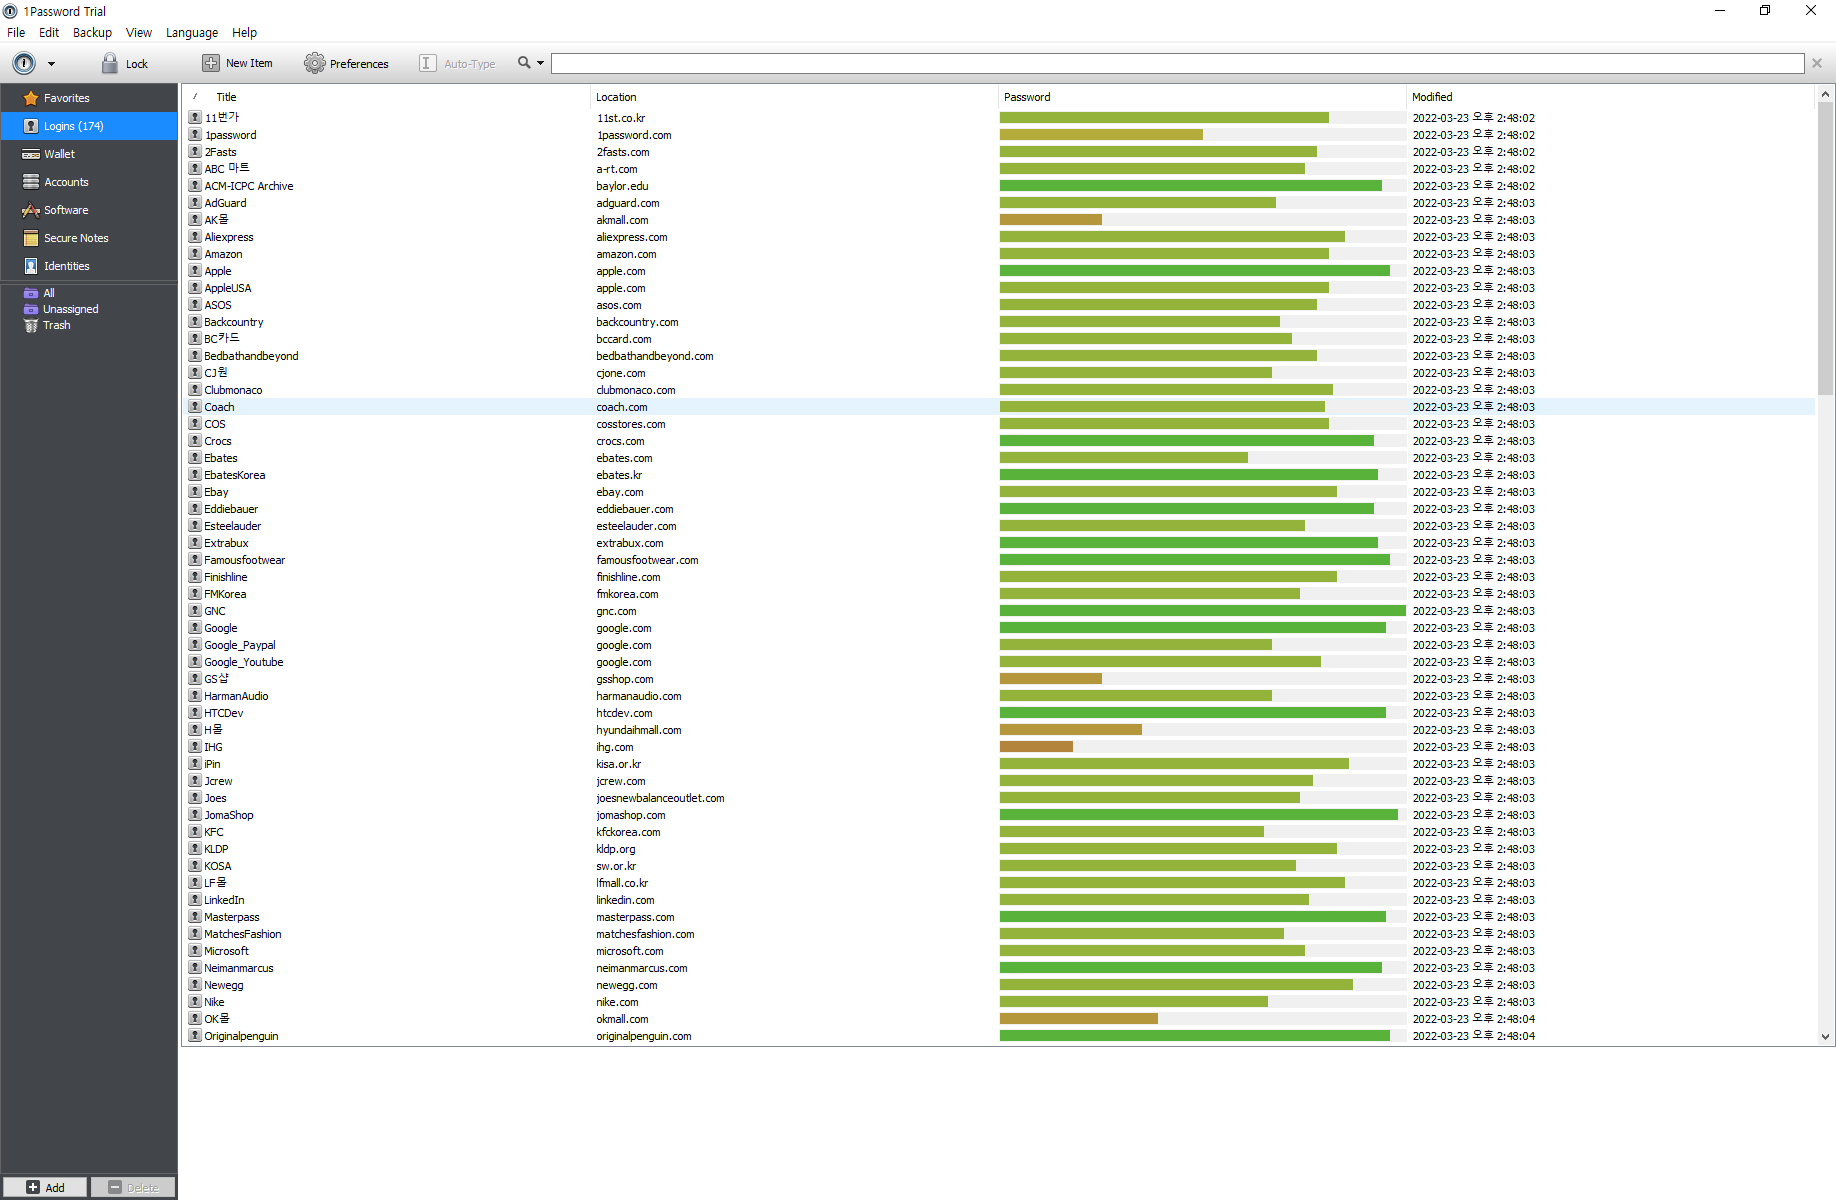Select the Masterpass entry

[x=232, y=917]
